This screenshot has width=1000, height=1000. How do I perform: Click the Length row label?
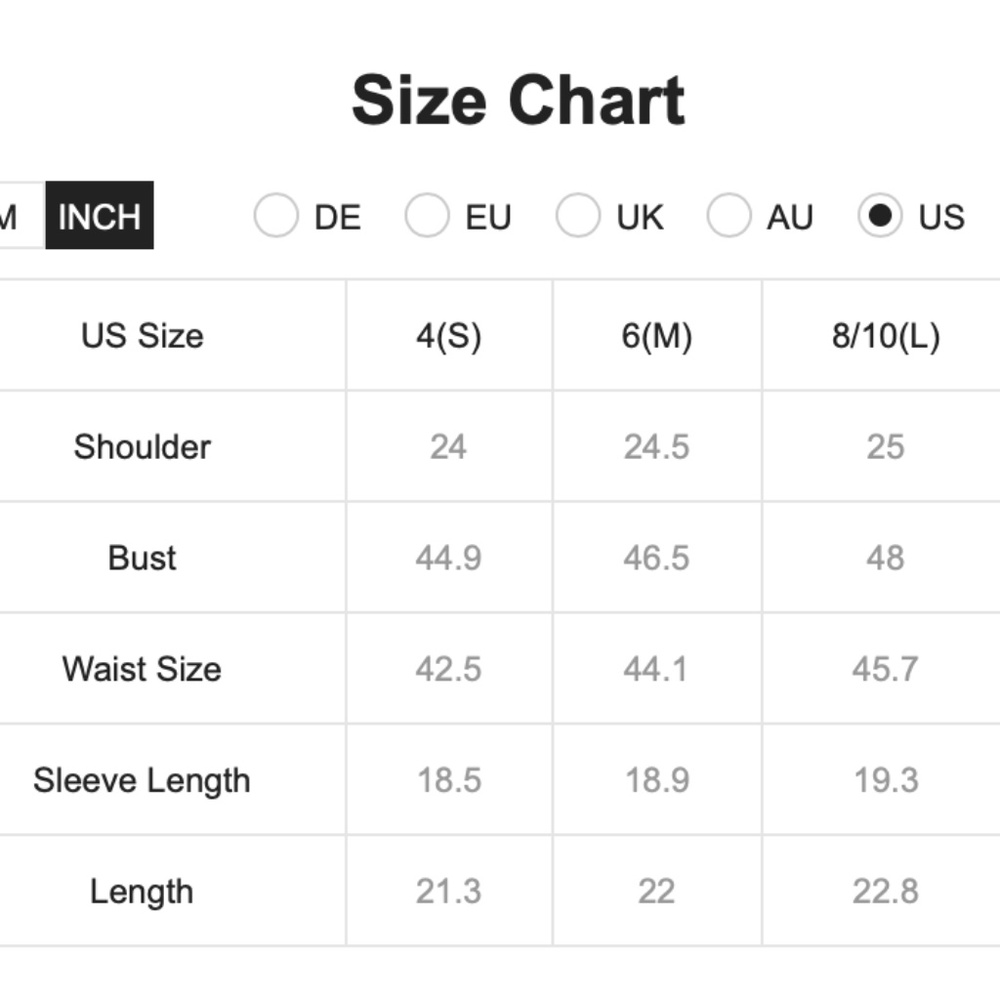(142, 892)
